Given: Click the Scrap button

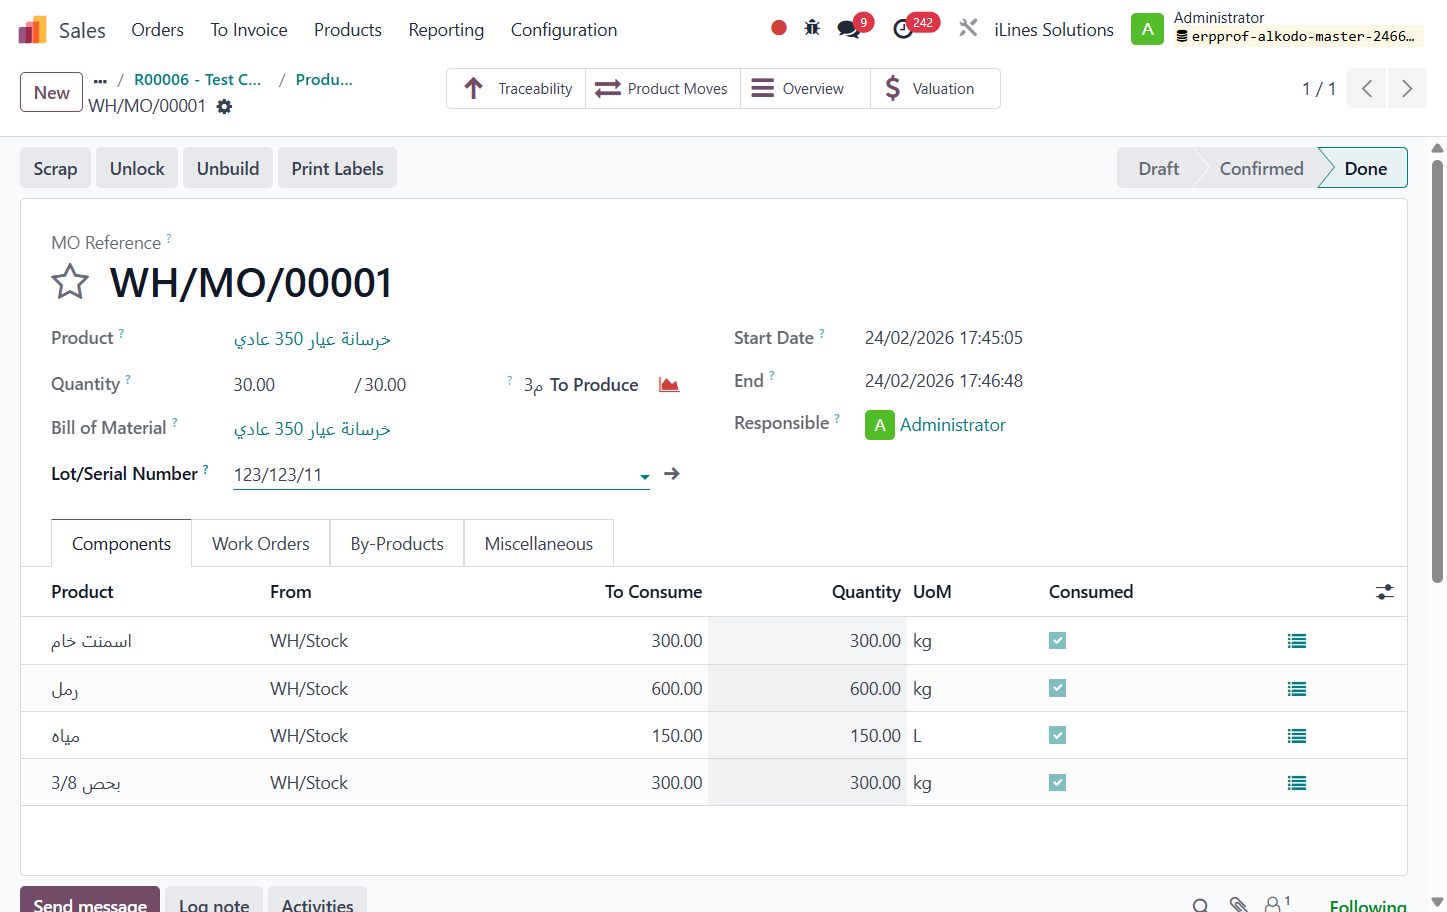Looking at the screenshot, I should [x=55, y=168].
